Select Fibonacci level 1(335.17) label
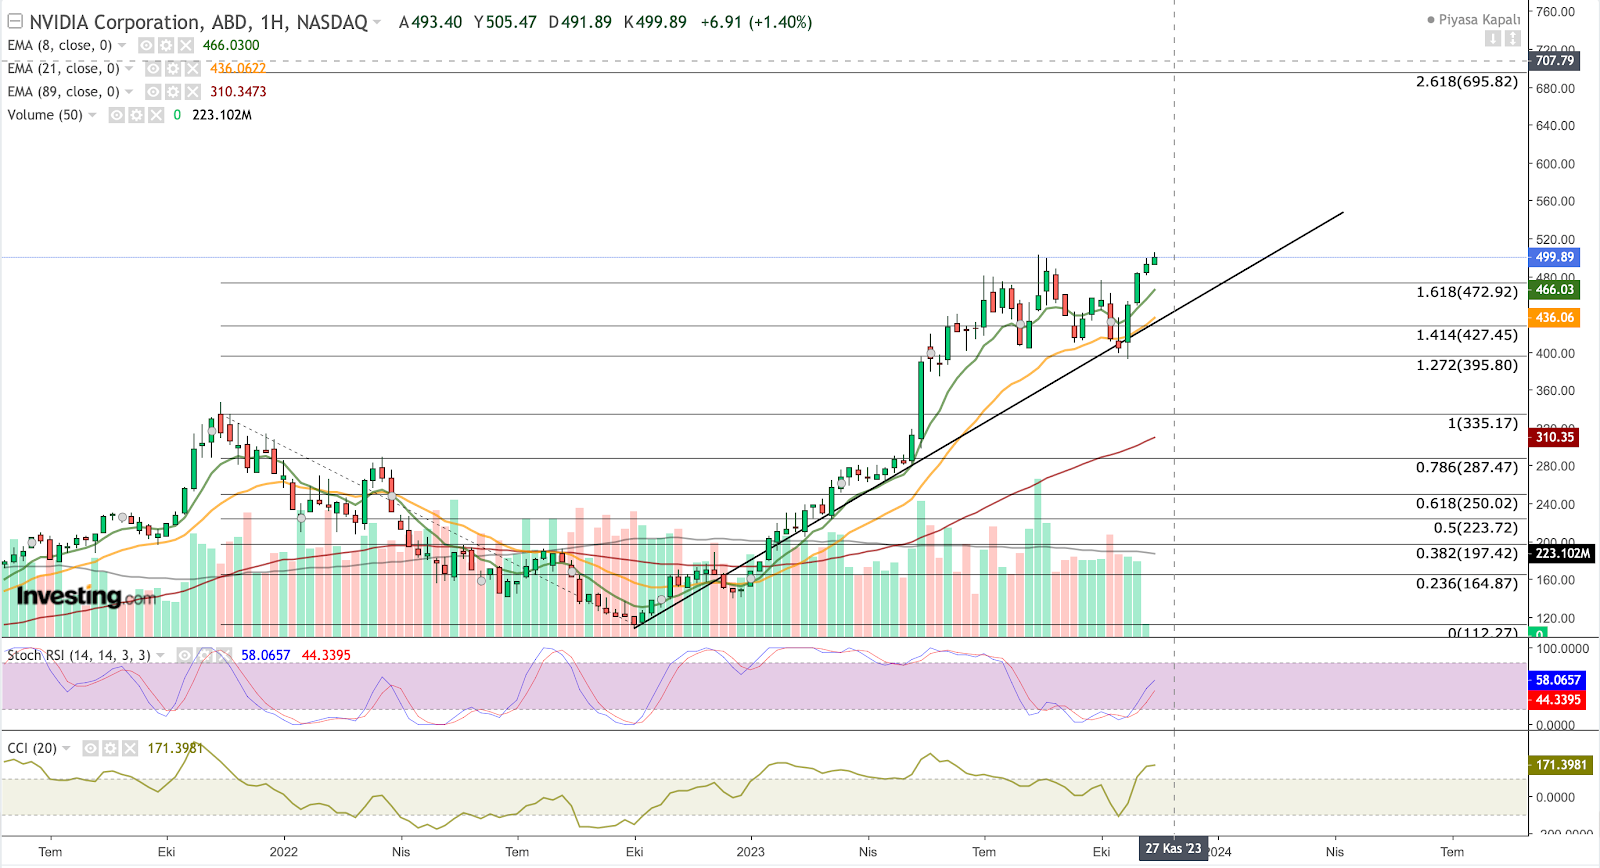 point(1483,423)
